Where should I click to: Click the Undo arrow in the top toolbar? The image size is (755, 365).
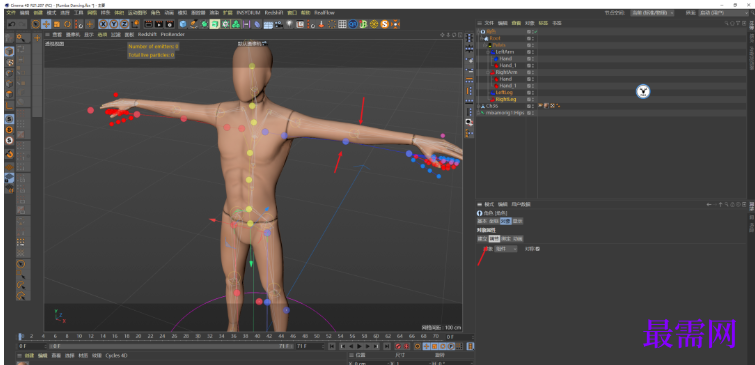click(11, 24)
